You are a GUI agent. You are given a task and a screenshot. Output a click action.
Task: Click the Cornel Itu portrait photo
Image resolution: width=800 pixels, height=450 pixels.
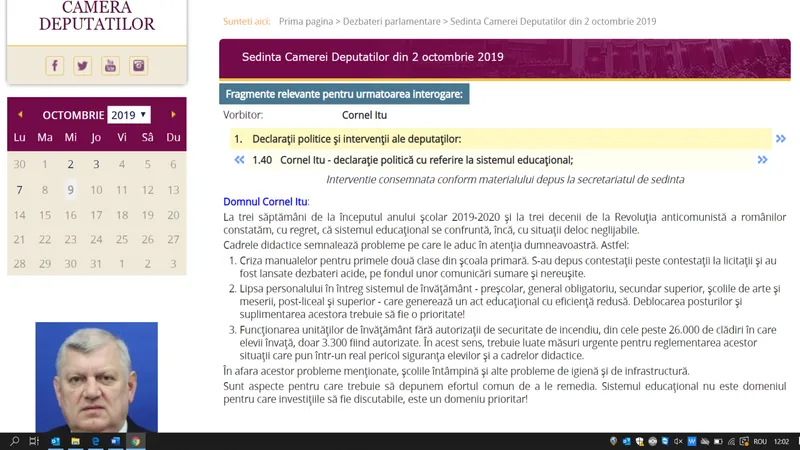click(96, 376)
